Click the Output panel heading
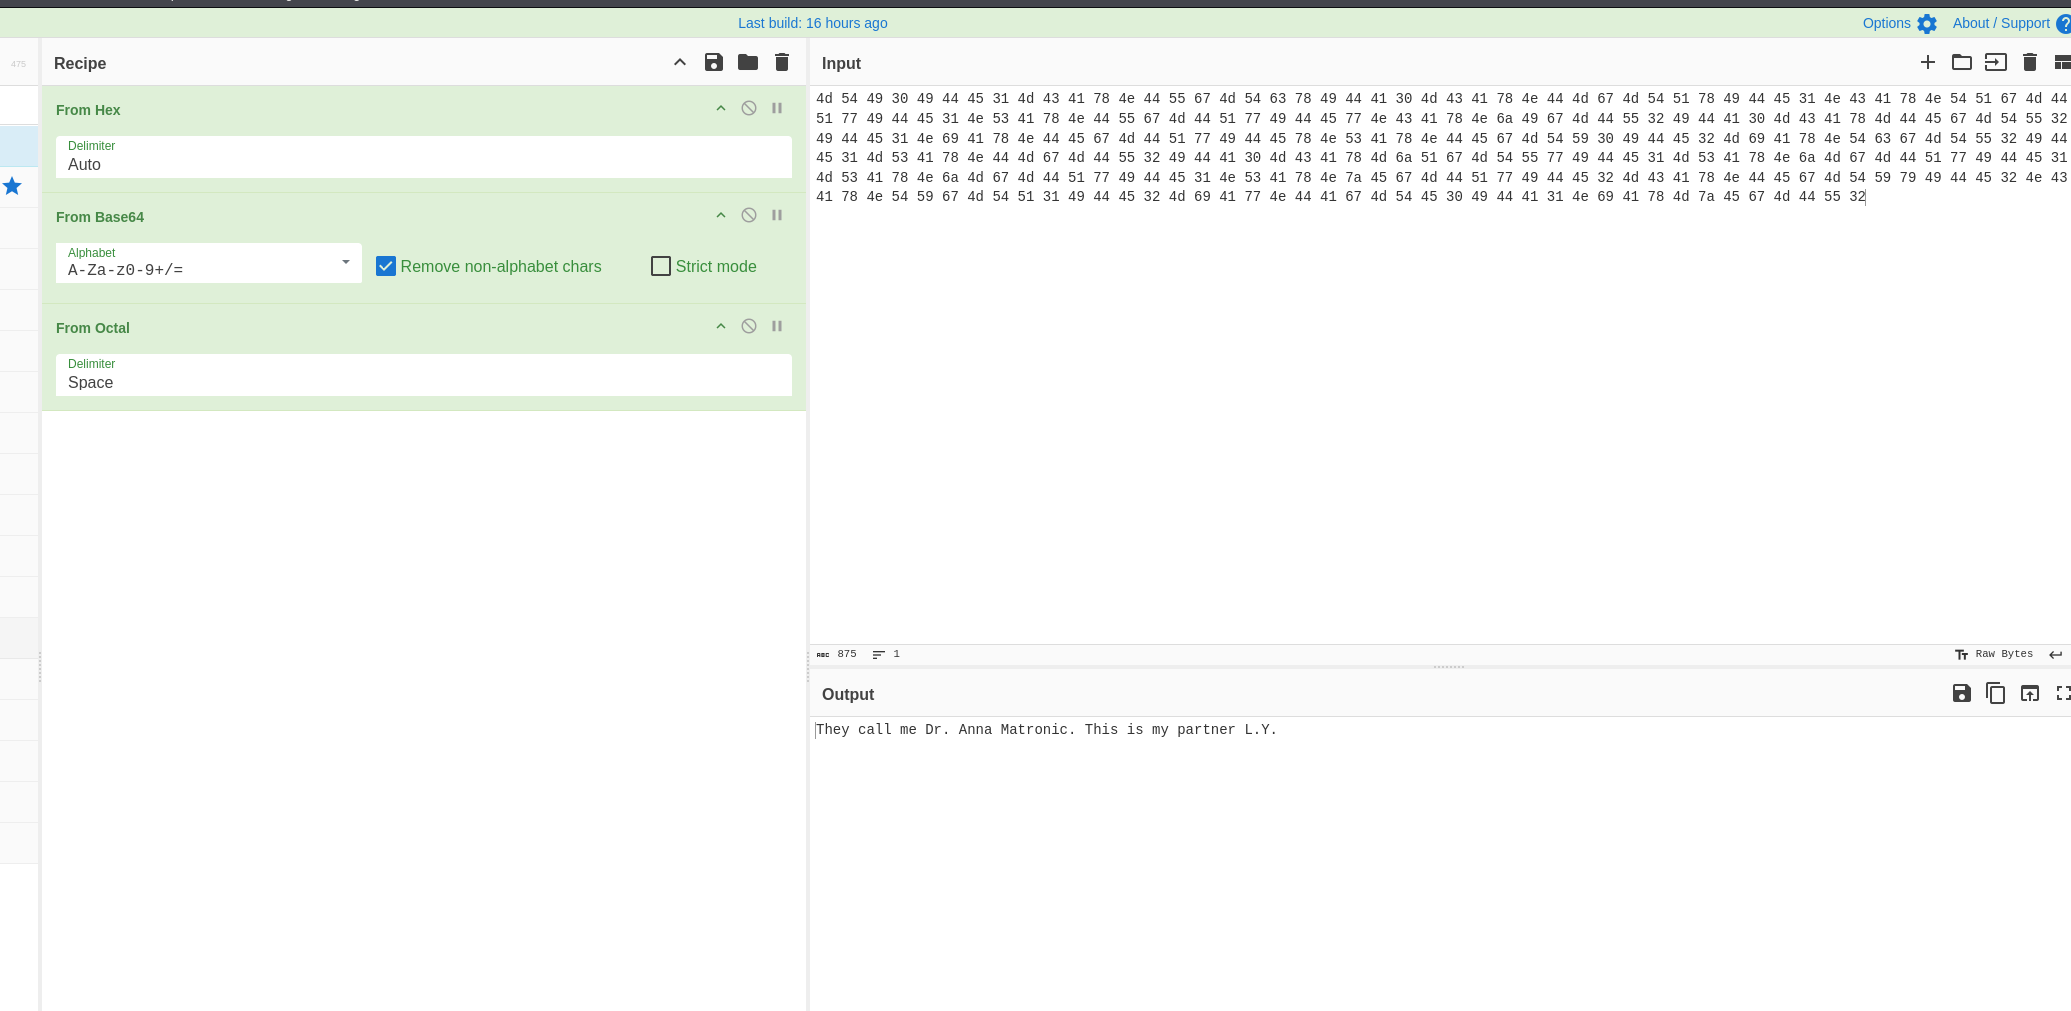 click(x=848, y=694)
